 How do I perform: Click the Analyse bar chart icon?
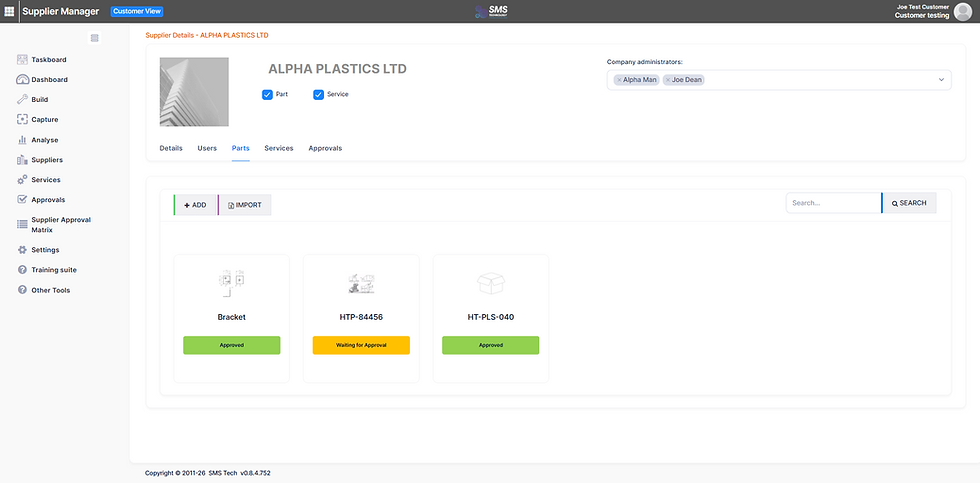pos(22,140)
